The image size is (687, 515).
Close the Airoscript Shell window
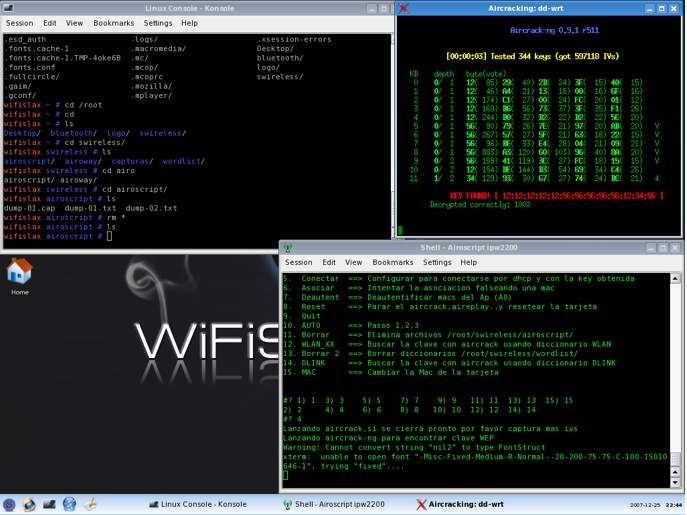point(675,248)
